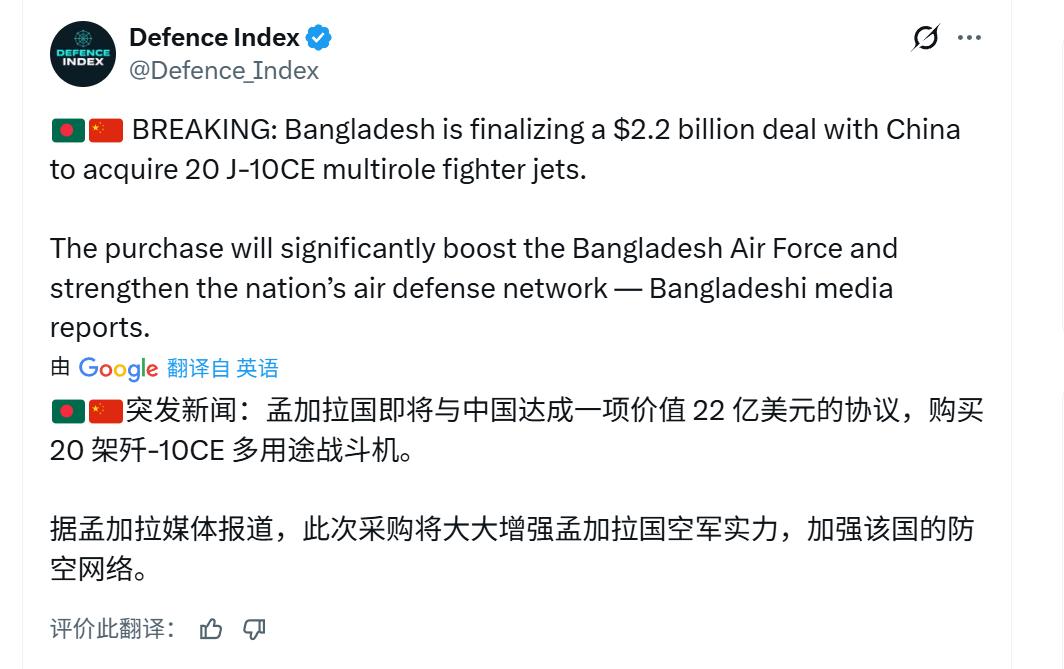The width and height of the screenshot is (1064, 669).
Task: Click the 翻译自 英语 translation link
Action: point(223,369)
